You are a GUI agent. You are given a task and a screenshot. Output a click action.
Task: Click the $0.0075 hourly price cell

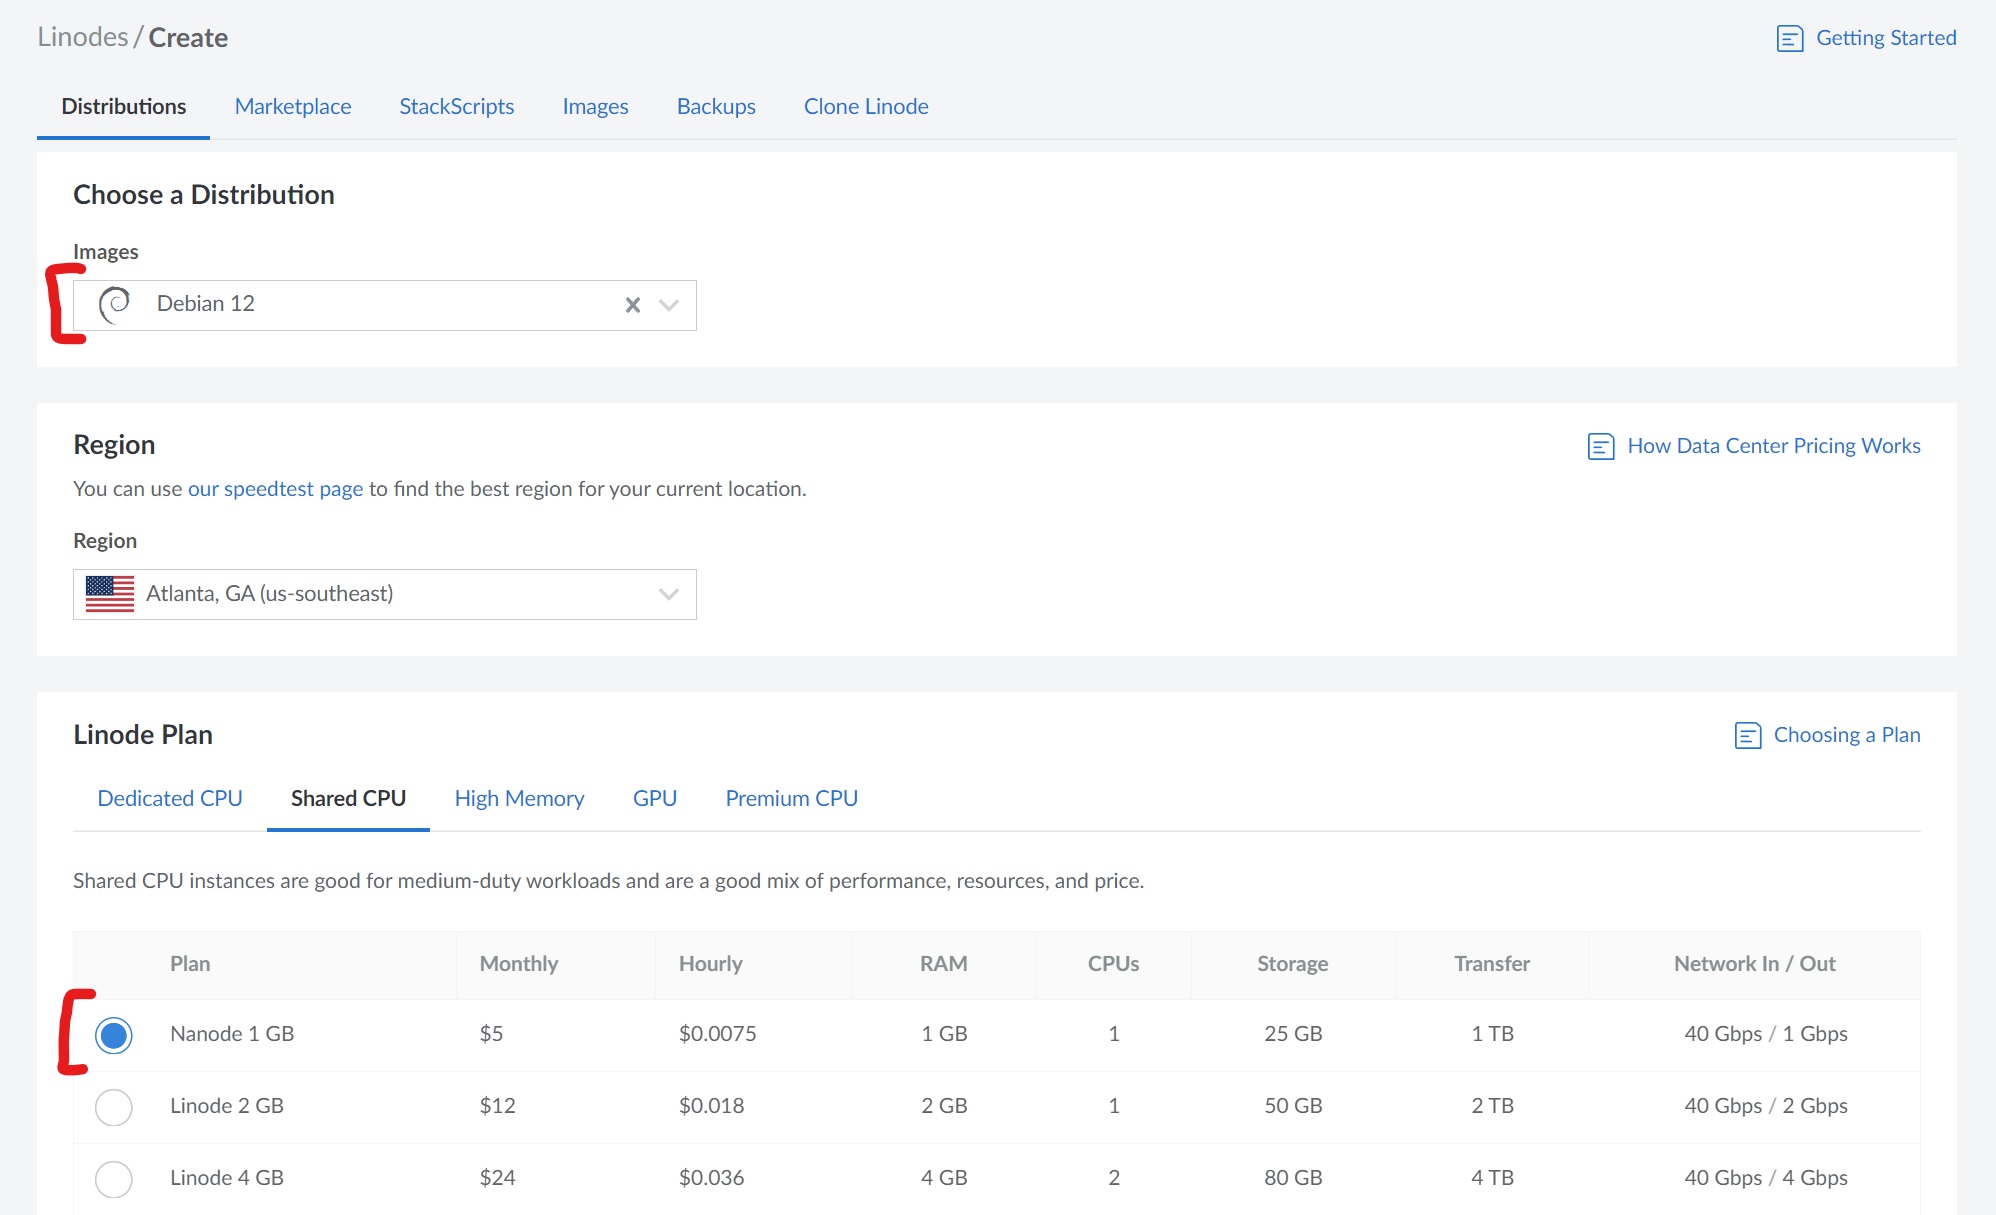click(718, 1034)
